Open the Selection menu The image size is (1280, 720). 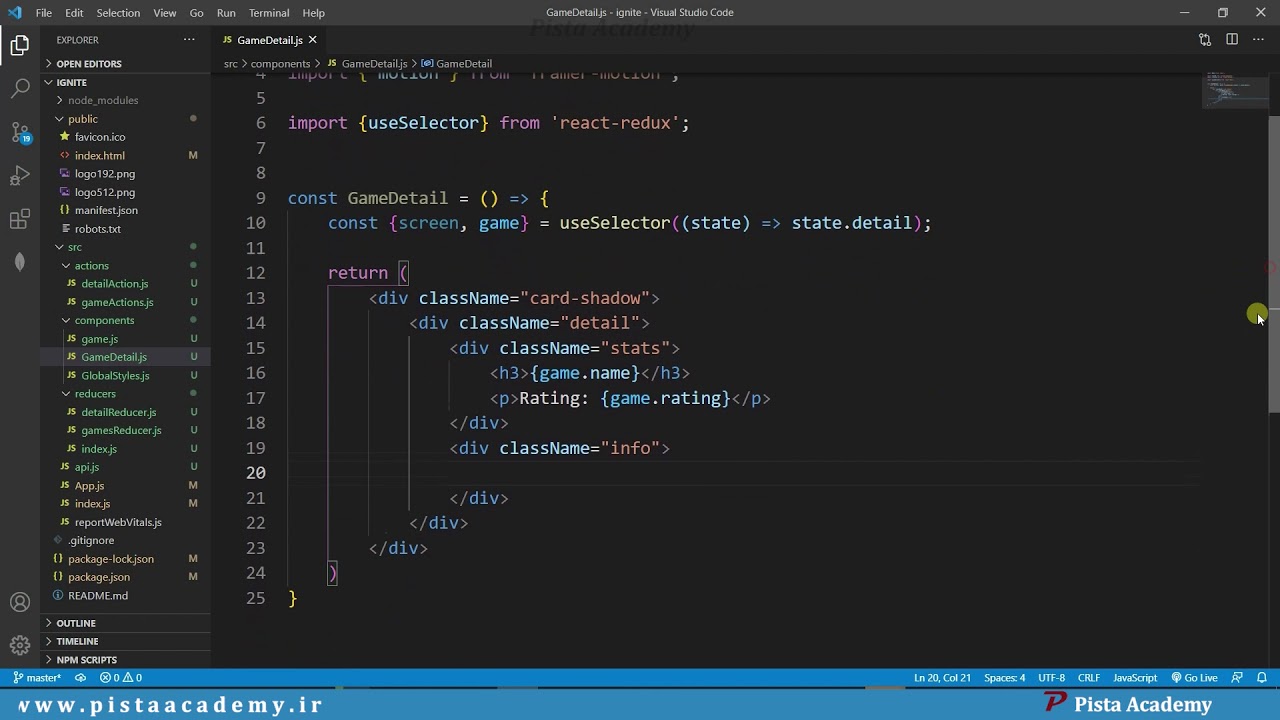tap(118, 13)
